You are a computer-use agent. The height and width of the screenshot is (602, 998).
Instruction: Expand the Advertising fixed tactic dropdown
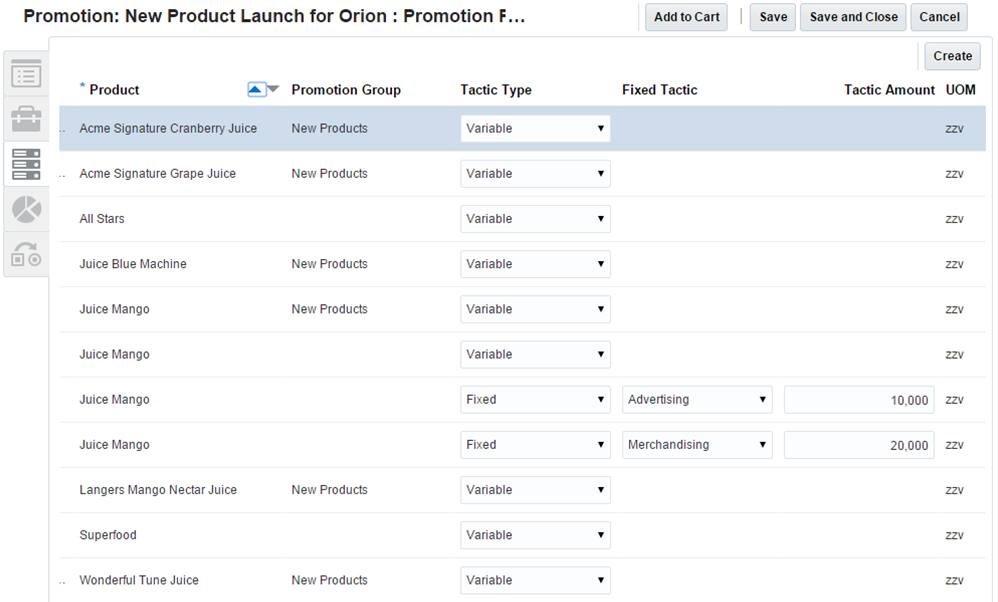coord(697,400)
